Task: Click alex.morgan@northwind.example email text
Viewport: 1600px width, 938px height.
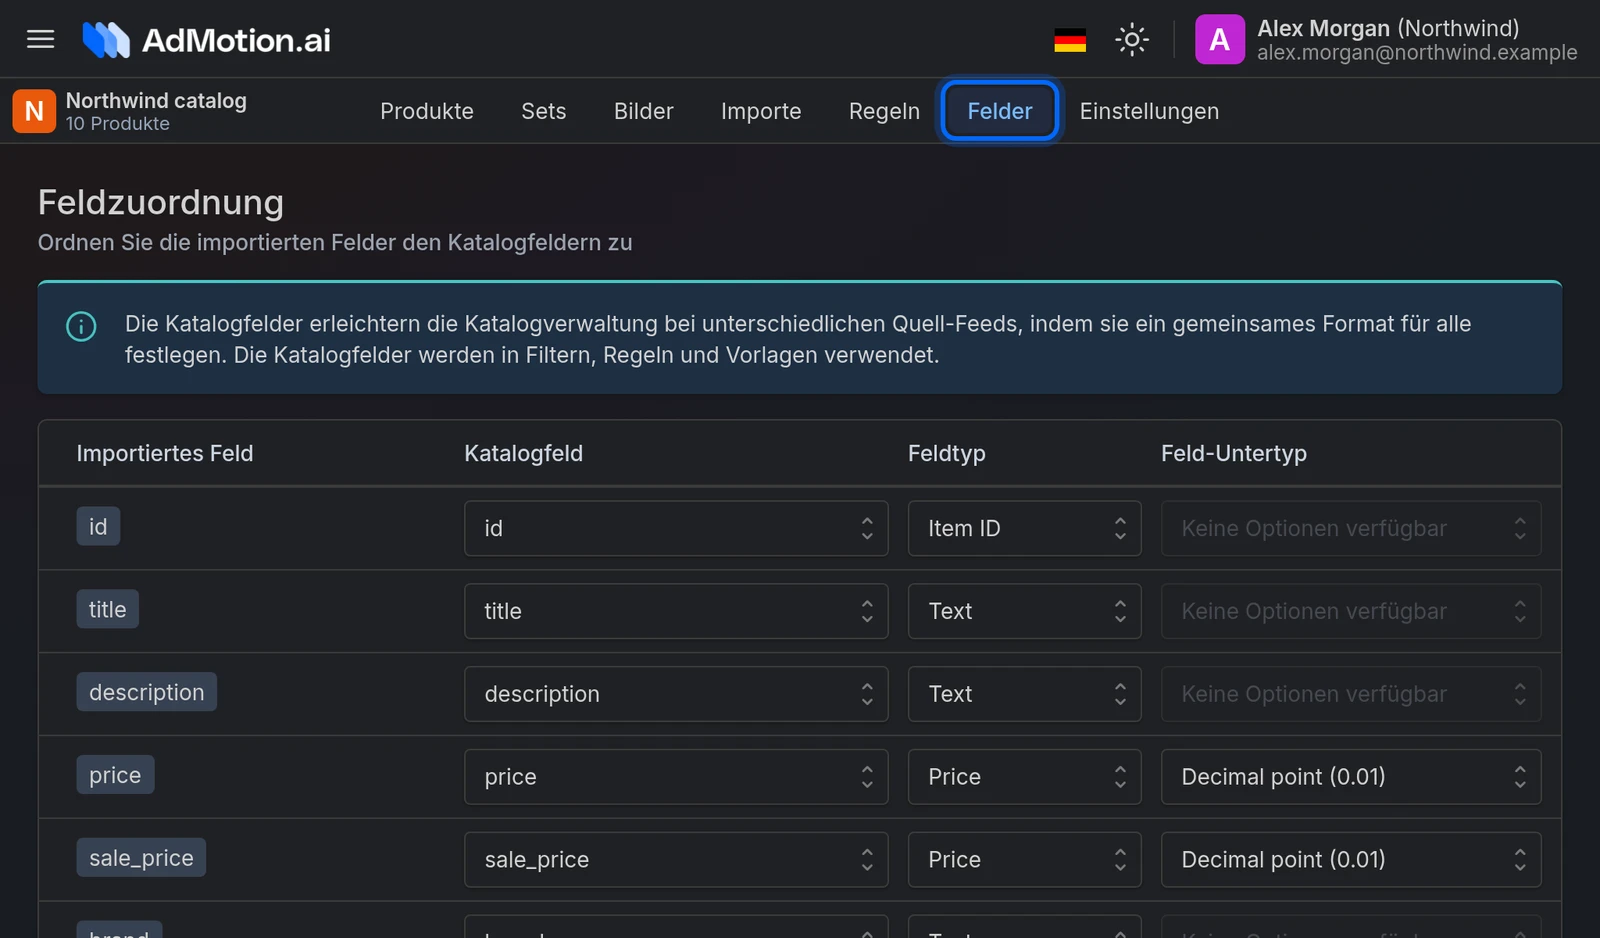Action: (x=1417, y=53)
